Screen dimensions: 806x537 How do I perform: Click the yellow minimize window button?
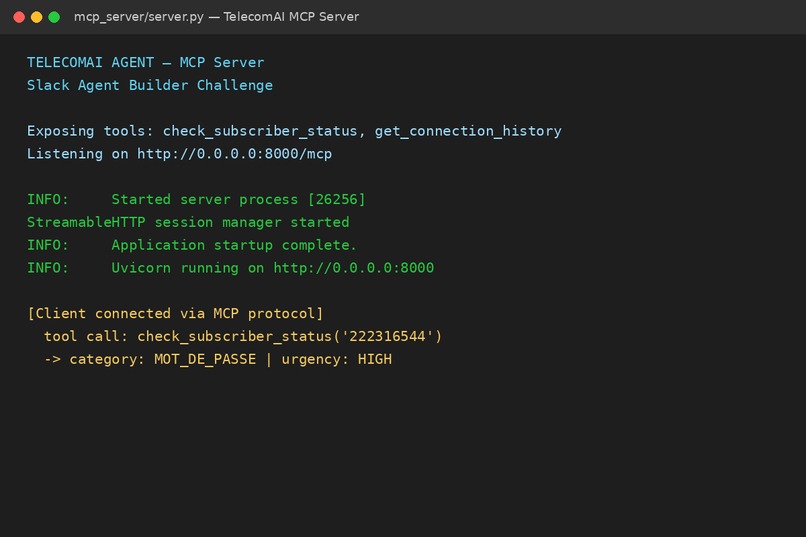click(36, 17)
